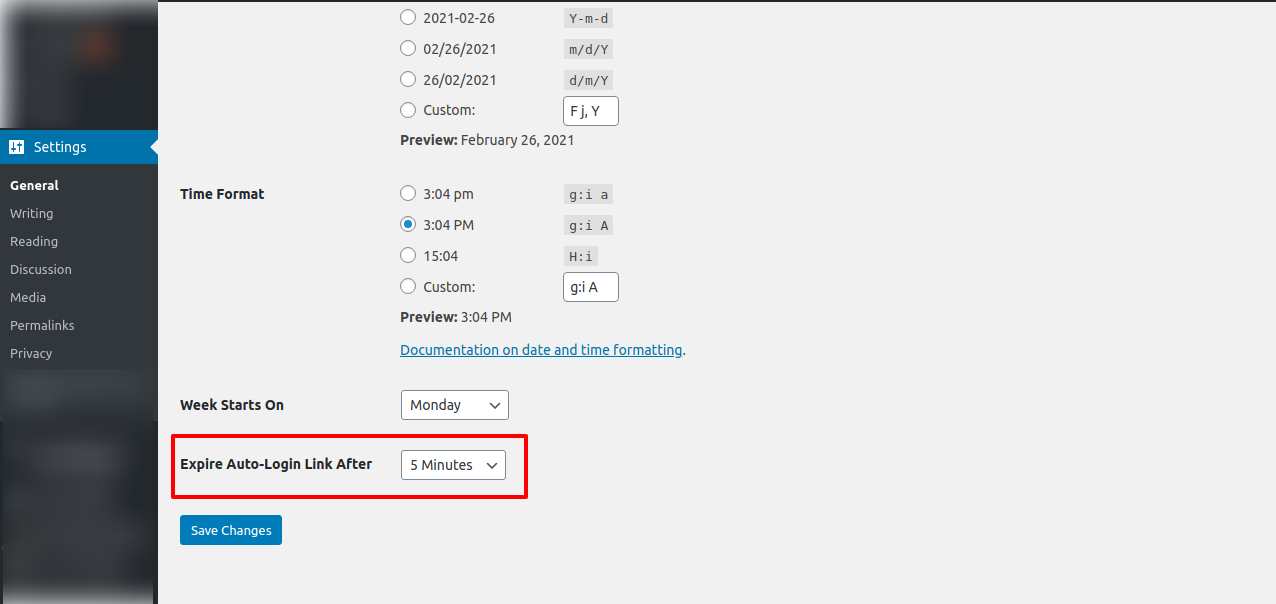This screenshot has width=1276, height=604.
Task: Select the 02/26/2021 date format
Action: 408,48
